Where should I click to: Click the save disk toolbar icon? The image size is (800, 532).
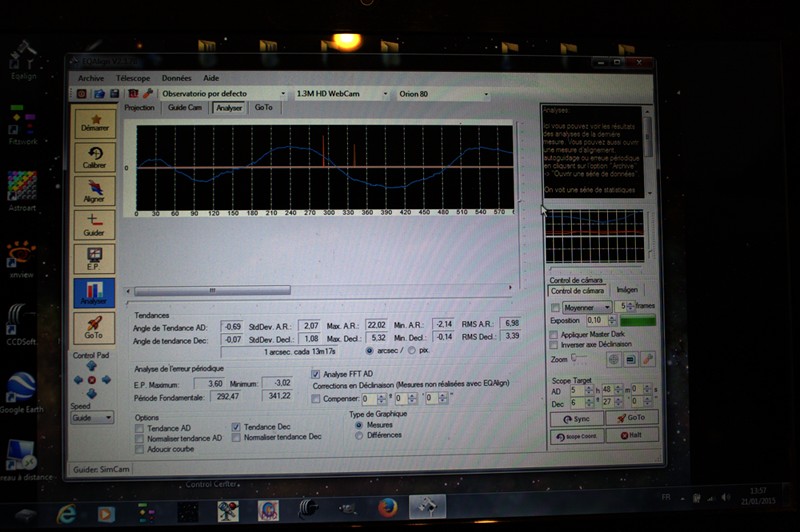point(115,93)
